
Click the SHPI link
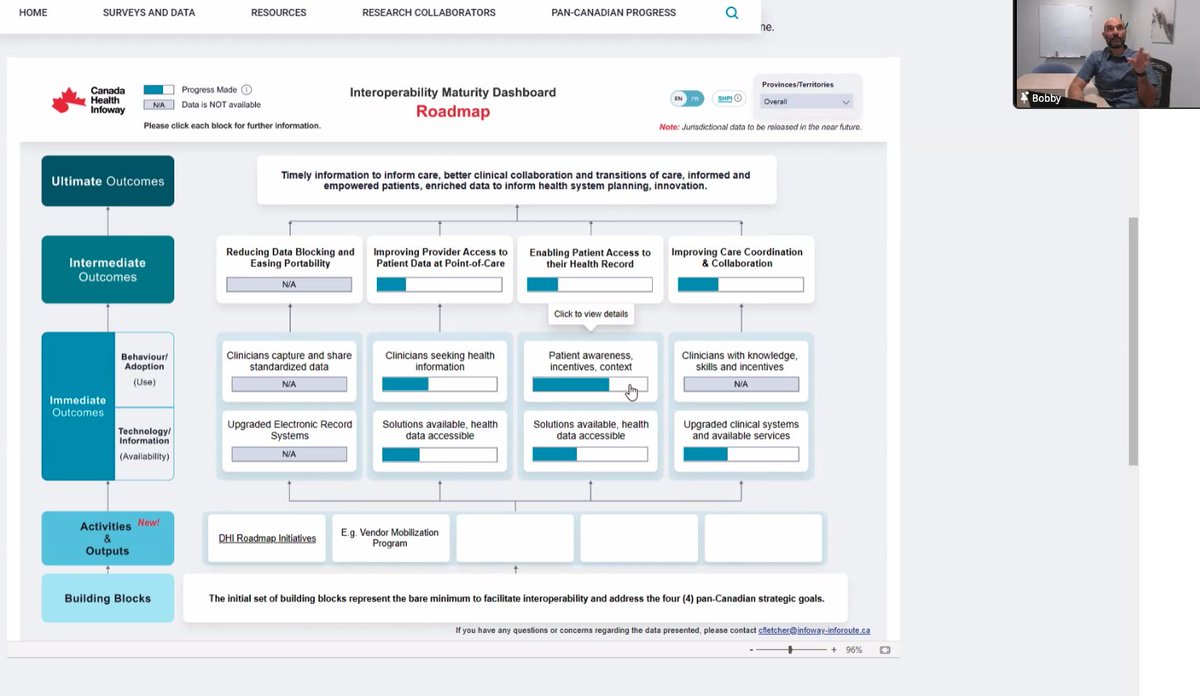723,98
